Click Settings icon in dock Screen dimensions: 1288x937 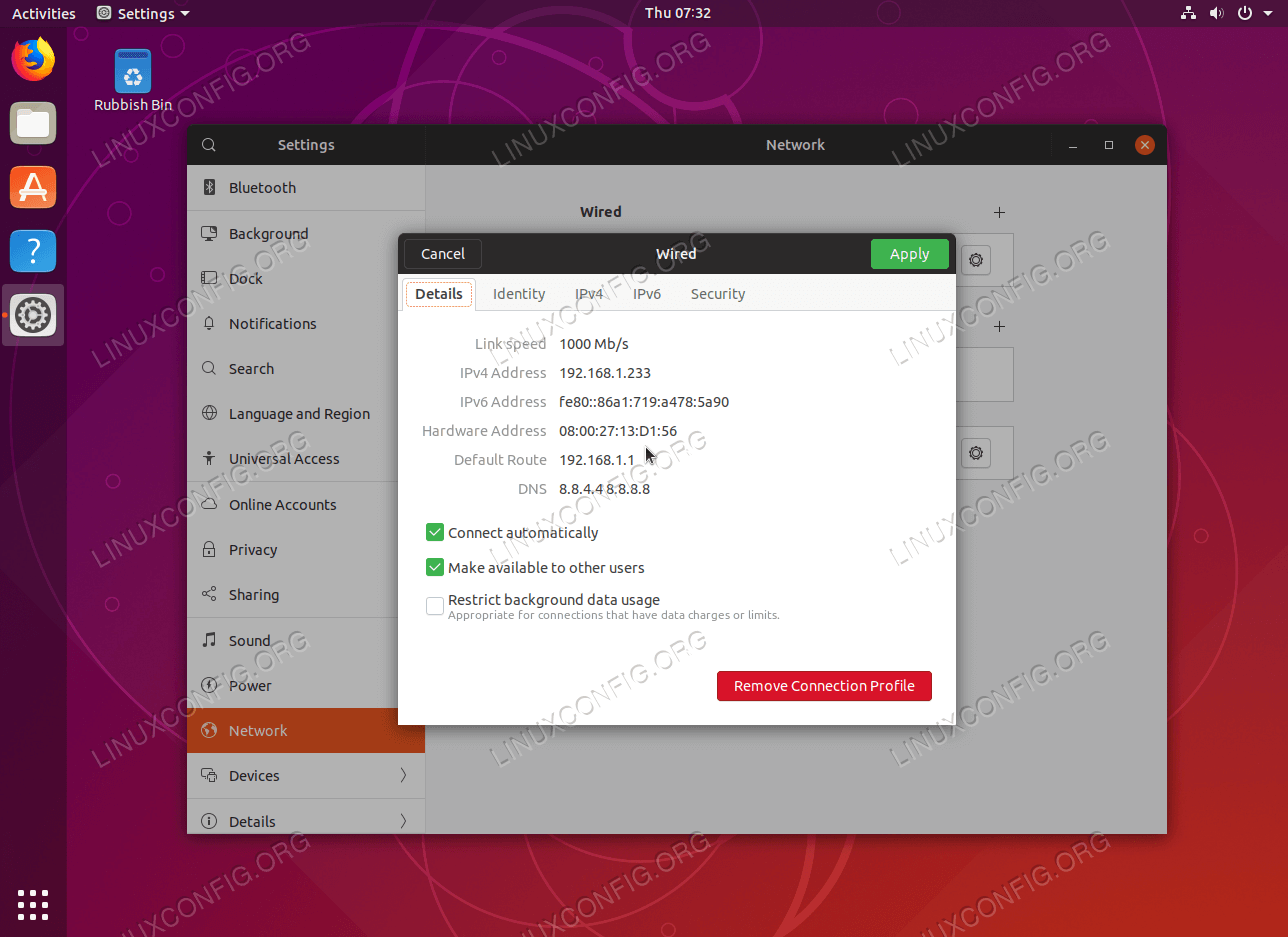point(33,316)
